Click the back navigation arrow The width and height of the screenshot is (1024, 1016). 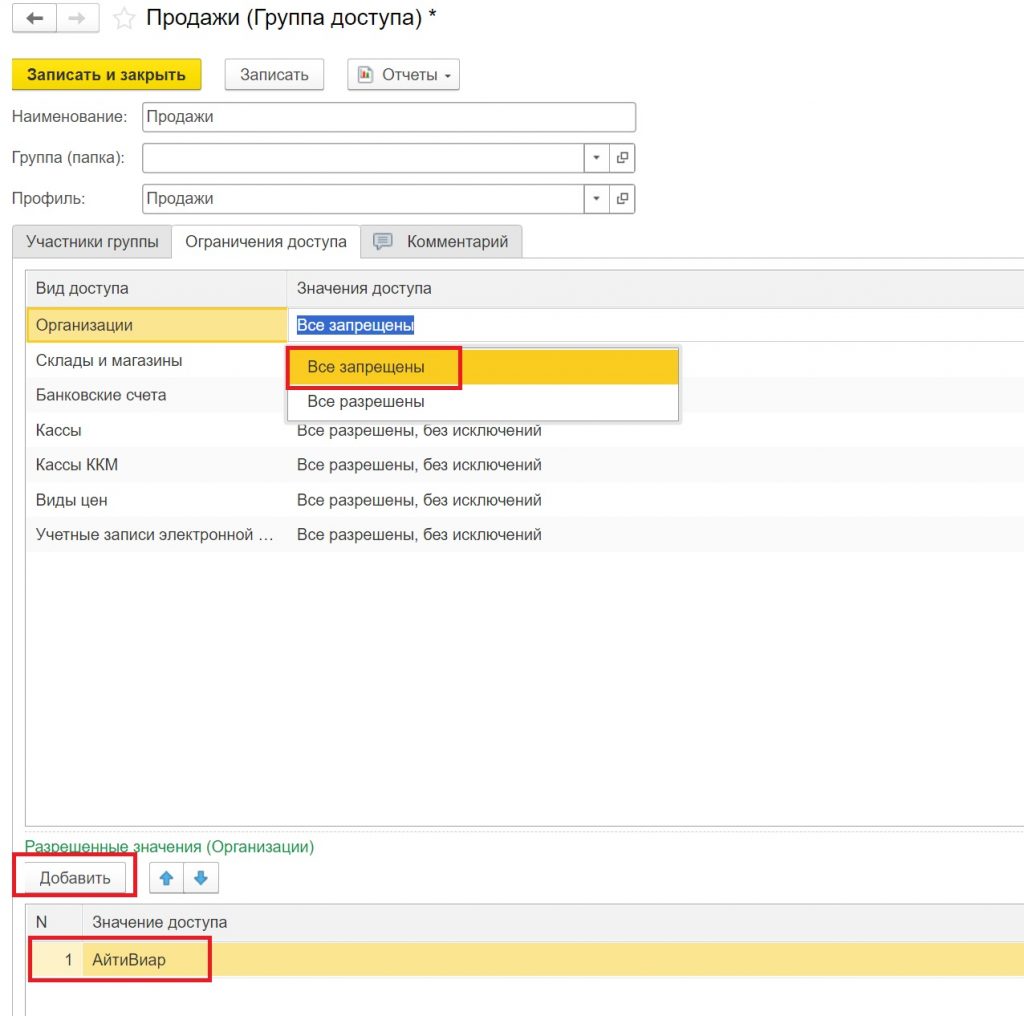[35, 18]
